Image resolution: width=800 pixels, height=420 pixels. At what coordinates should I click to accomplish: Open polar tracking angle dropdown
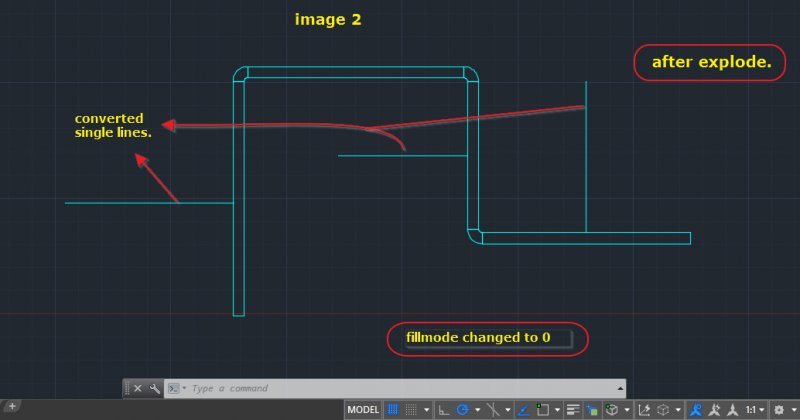pos(478,410)
